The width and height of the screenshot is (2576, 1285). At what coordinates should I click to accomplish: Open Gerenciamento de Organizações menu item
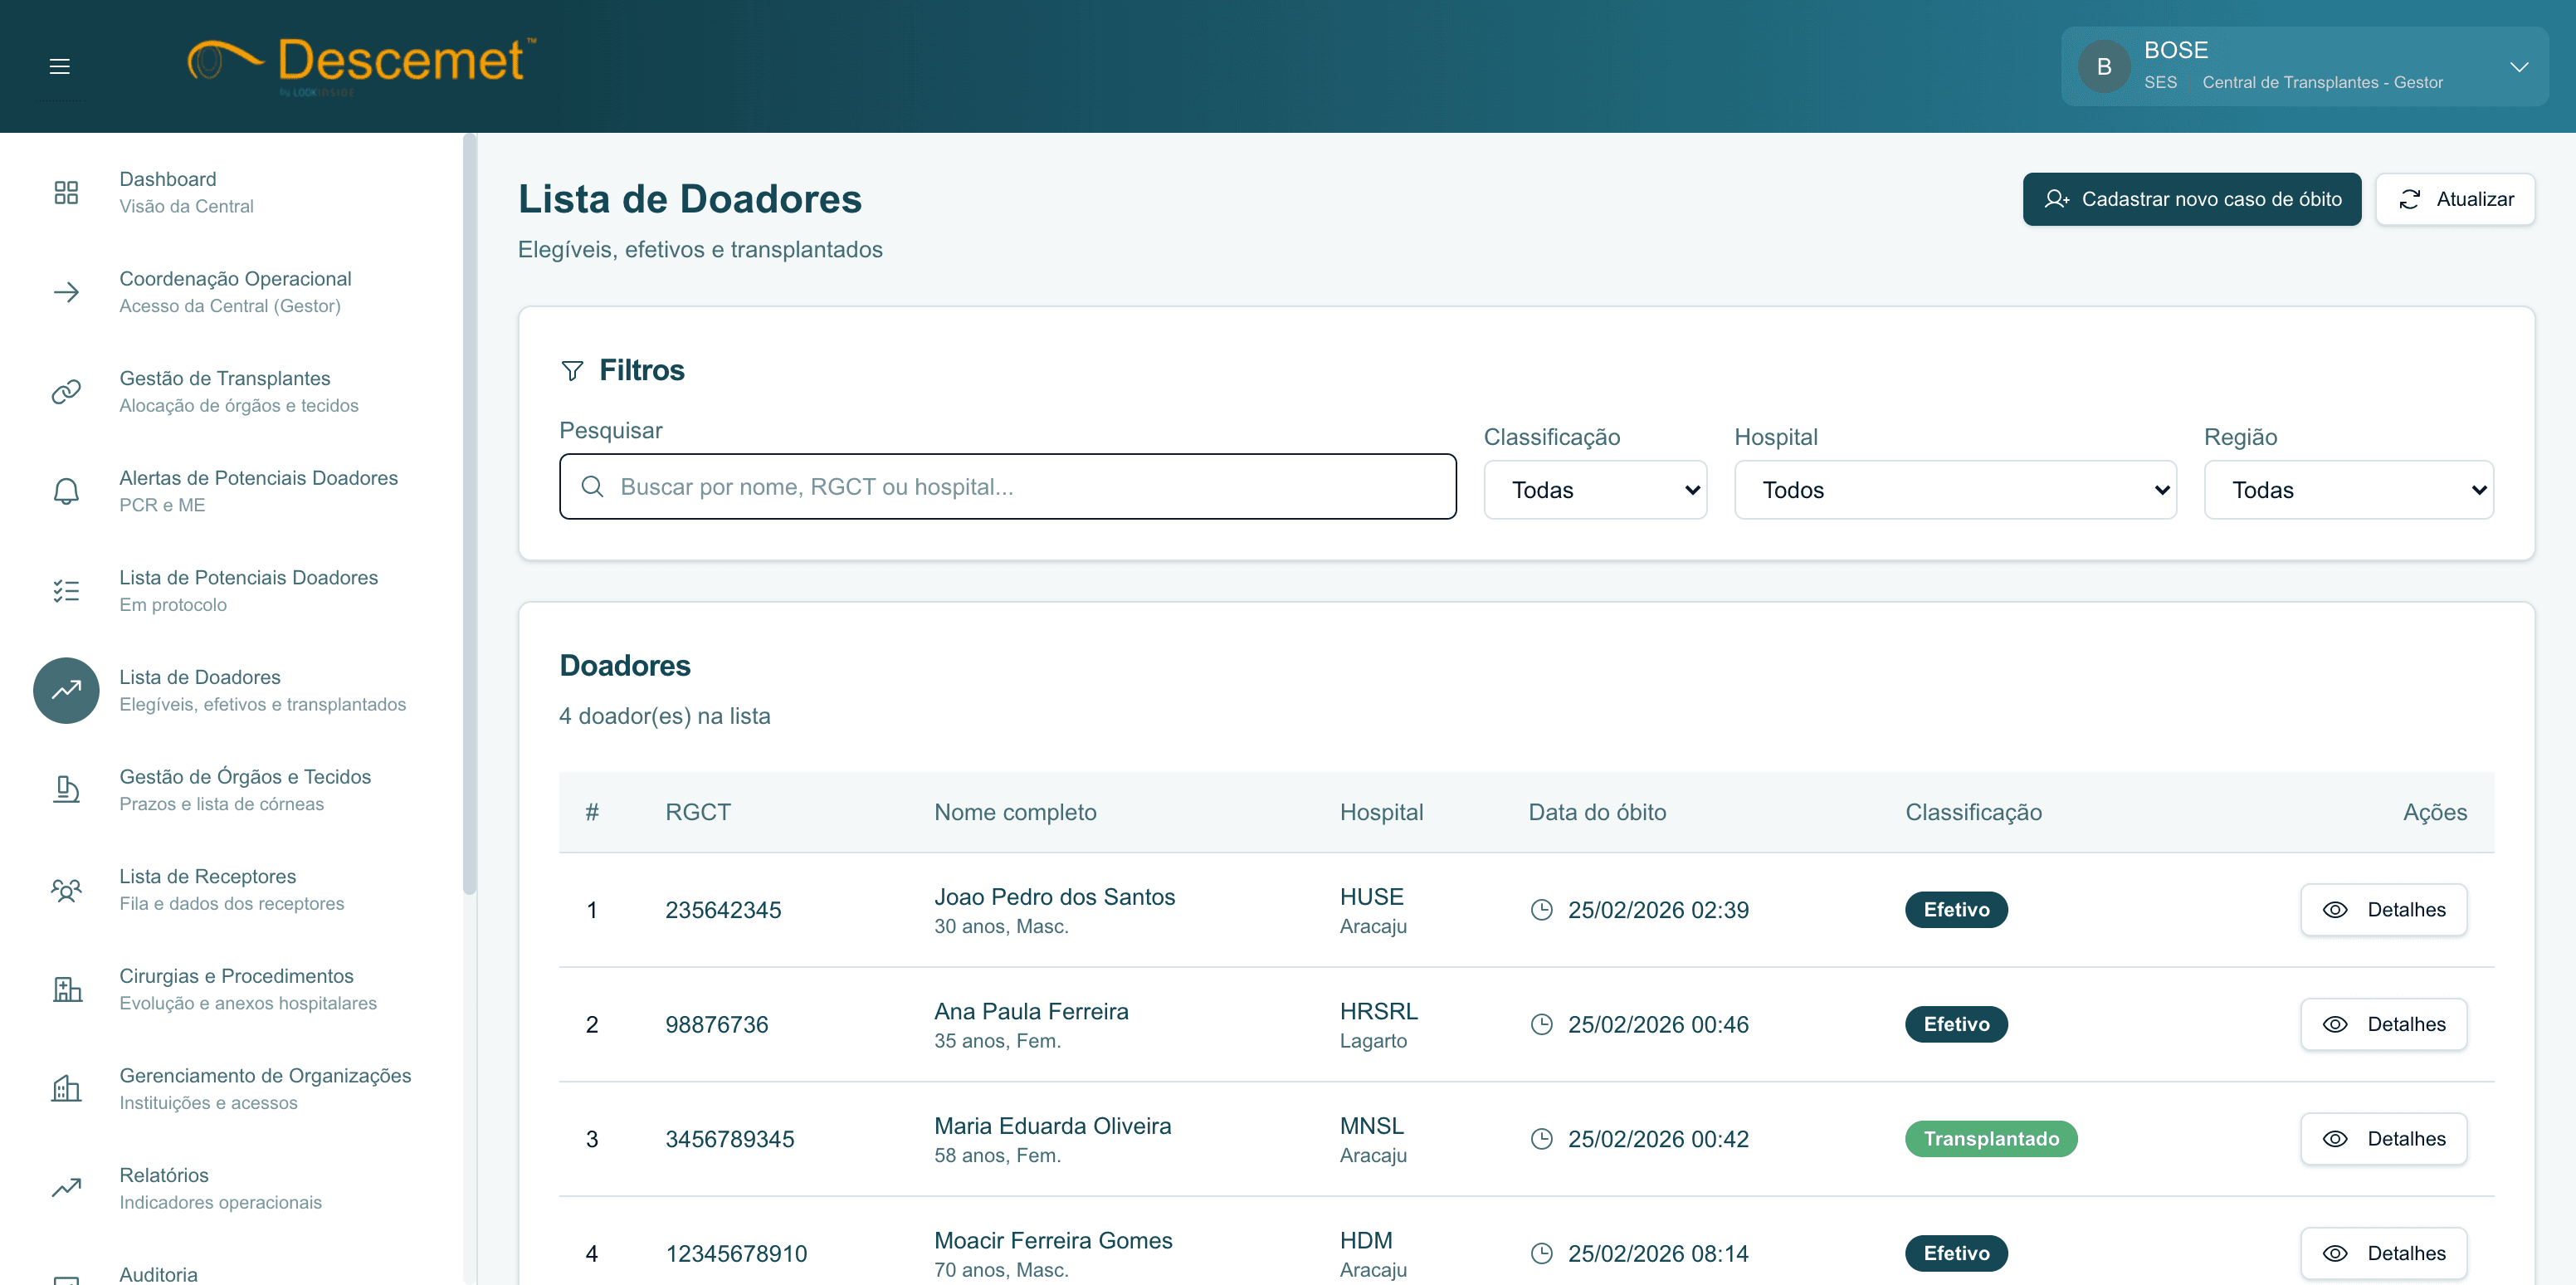click(265, 1076)
